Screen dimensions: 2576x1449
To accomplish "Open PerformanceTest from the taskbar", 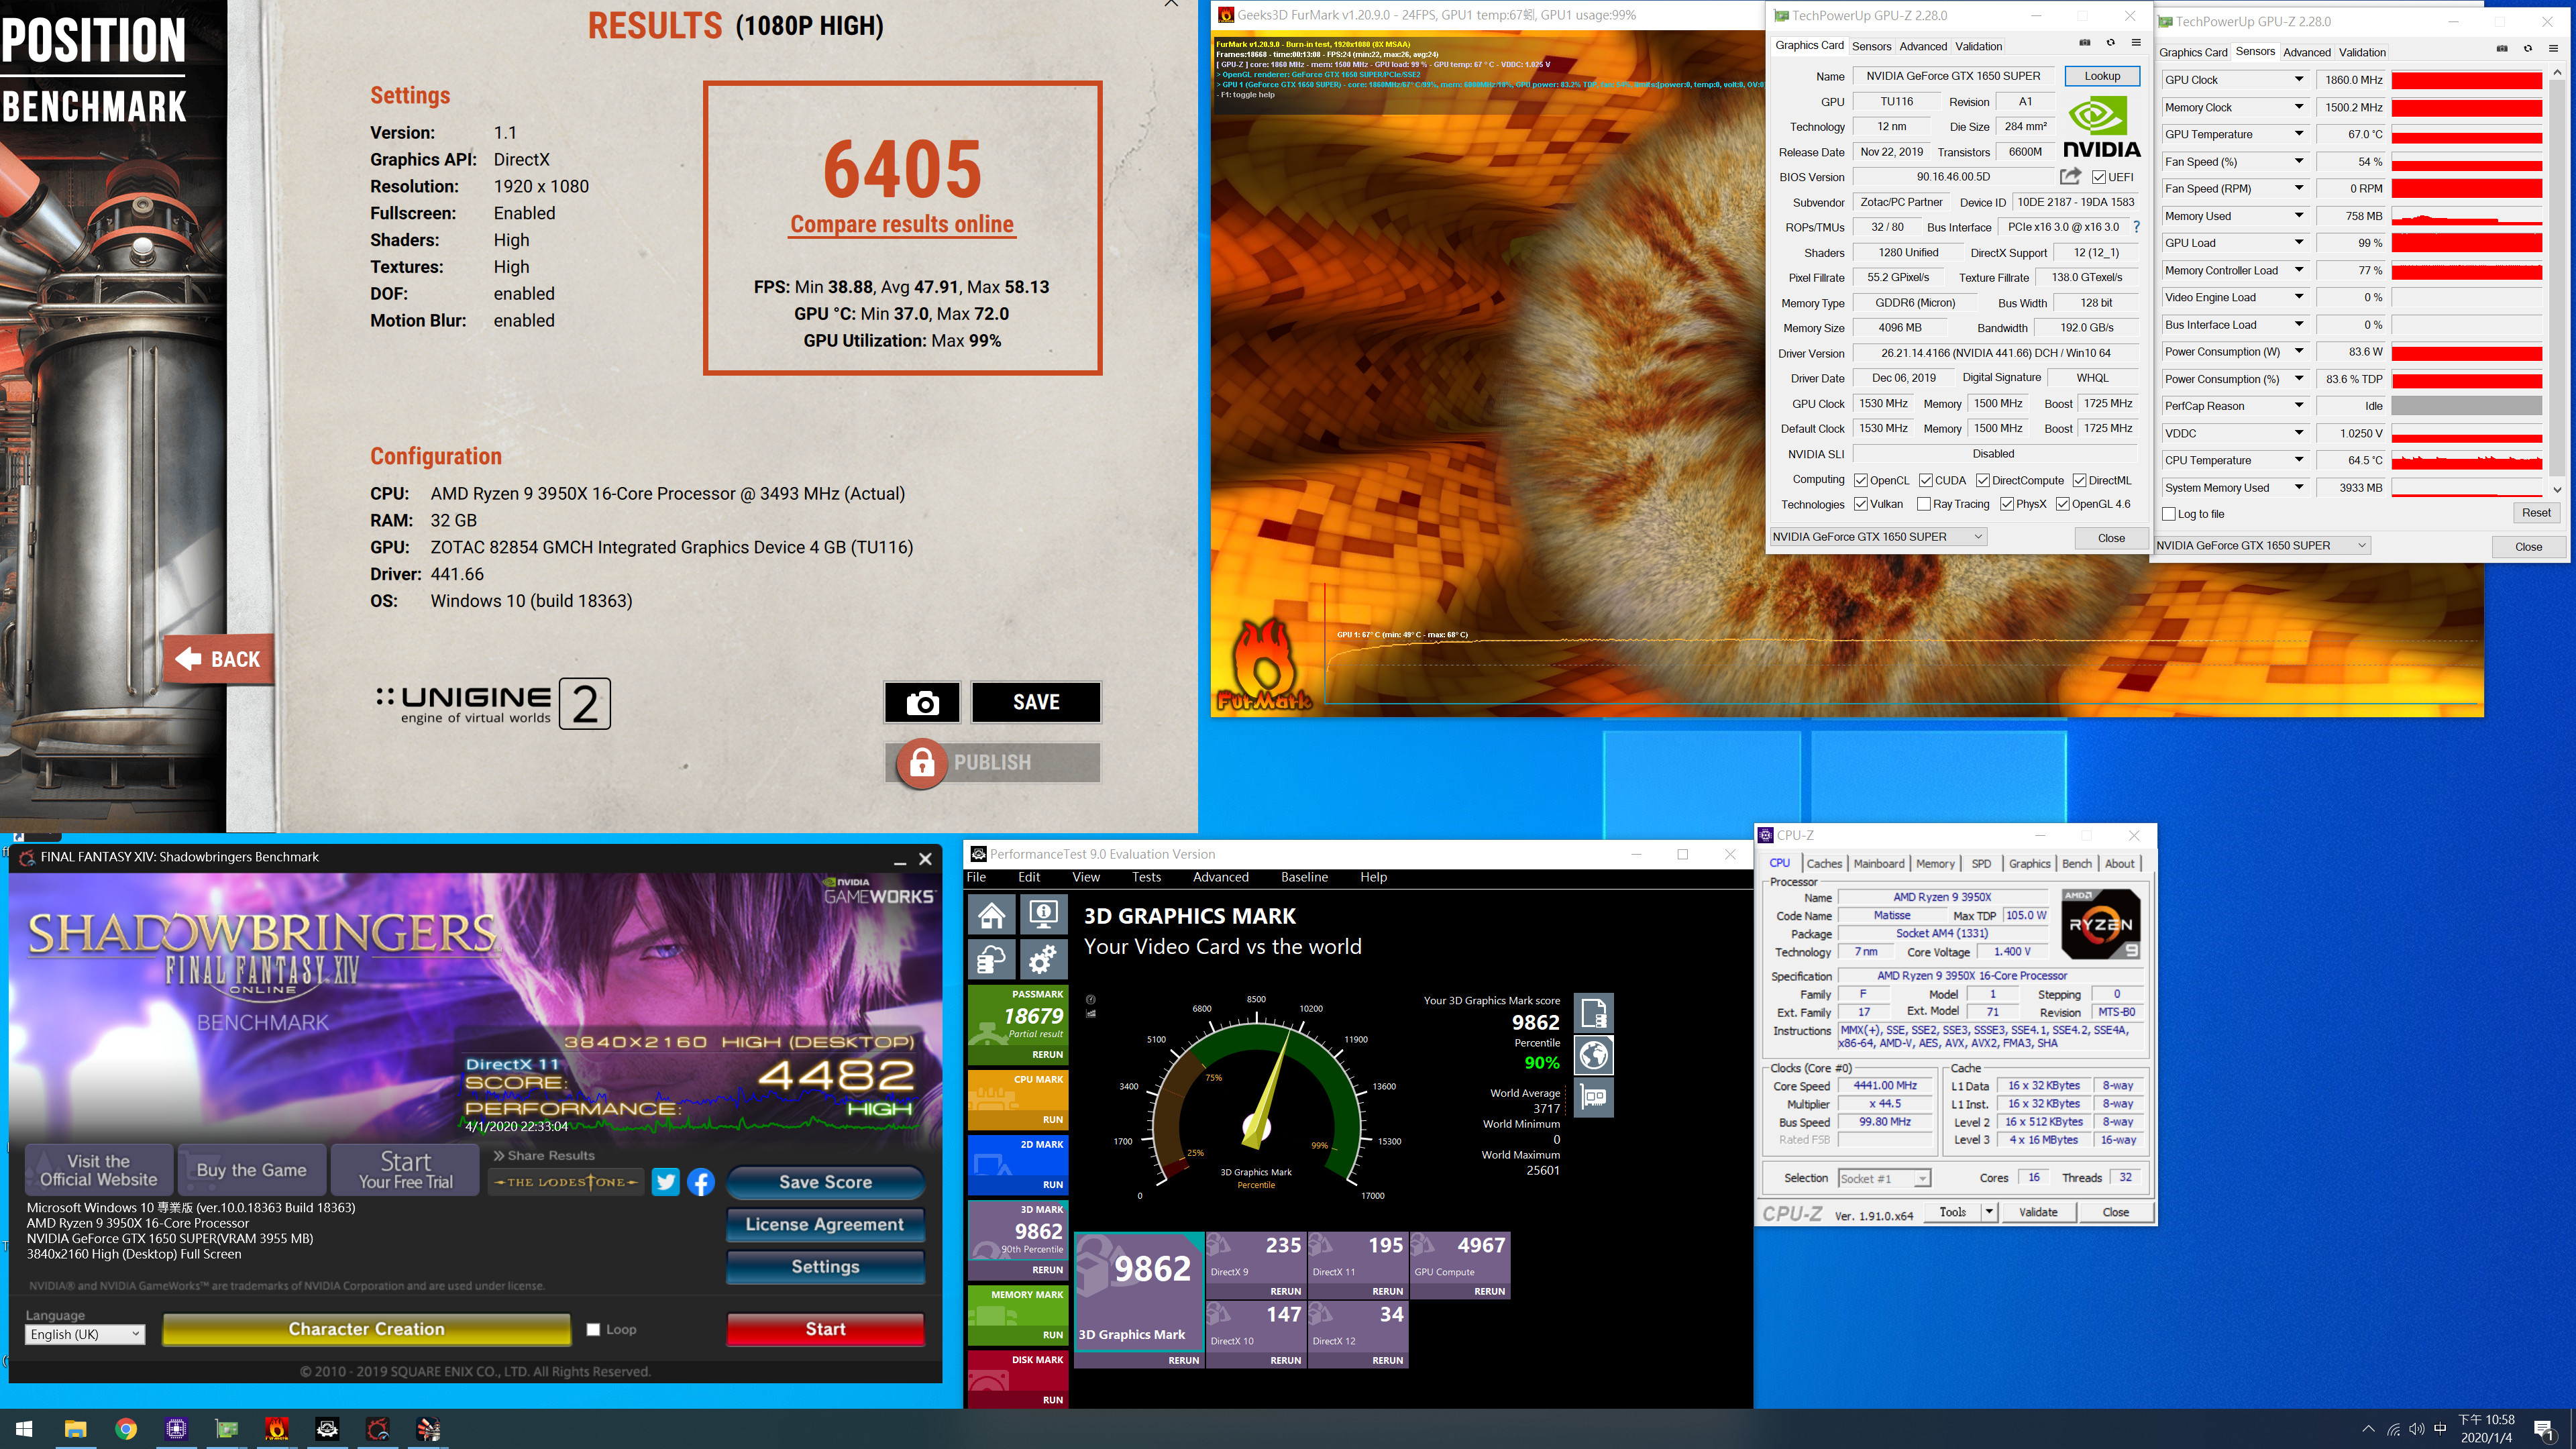I will pos(327,1429).
